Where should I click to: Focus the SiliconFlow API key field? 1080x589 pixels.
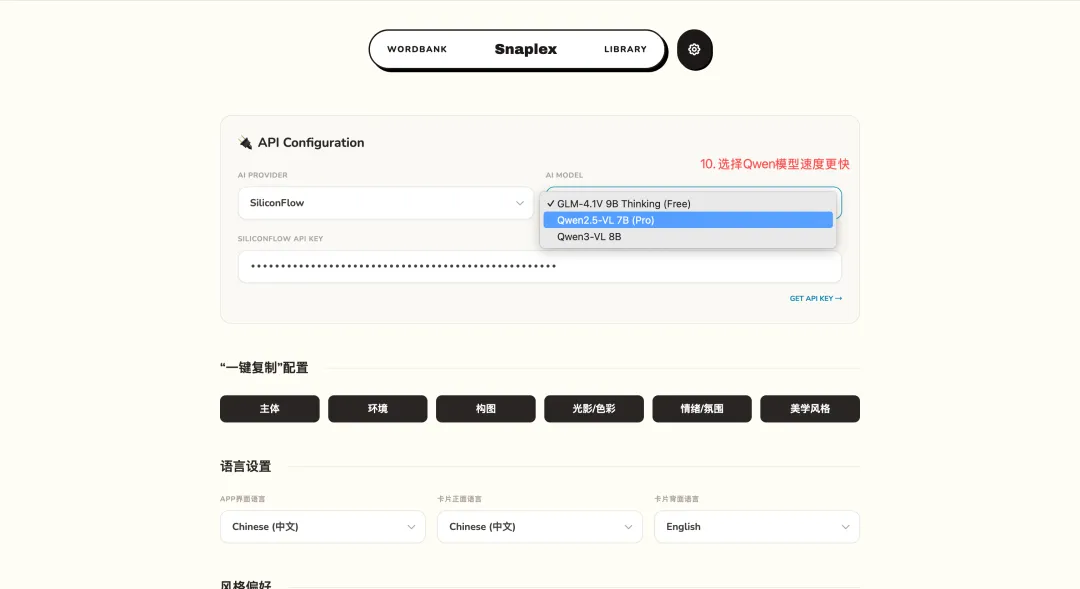coord(539,267)
